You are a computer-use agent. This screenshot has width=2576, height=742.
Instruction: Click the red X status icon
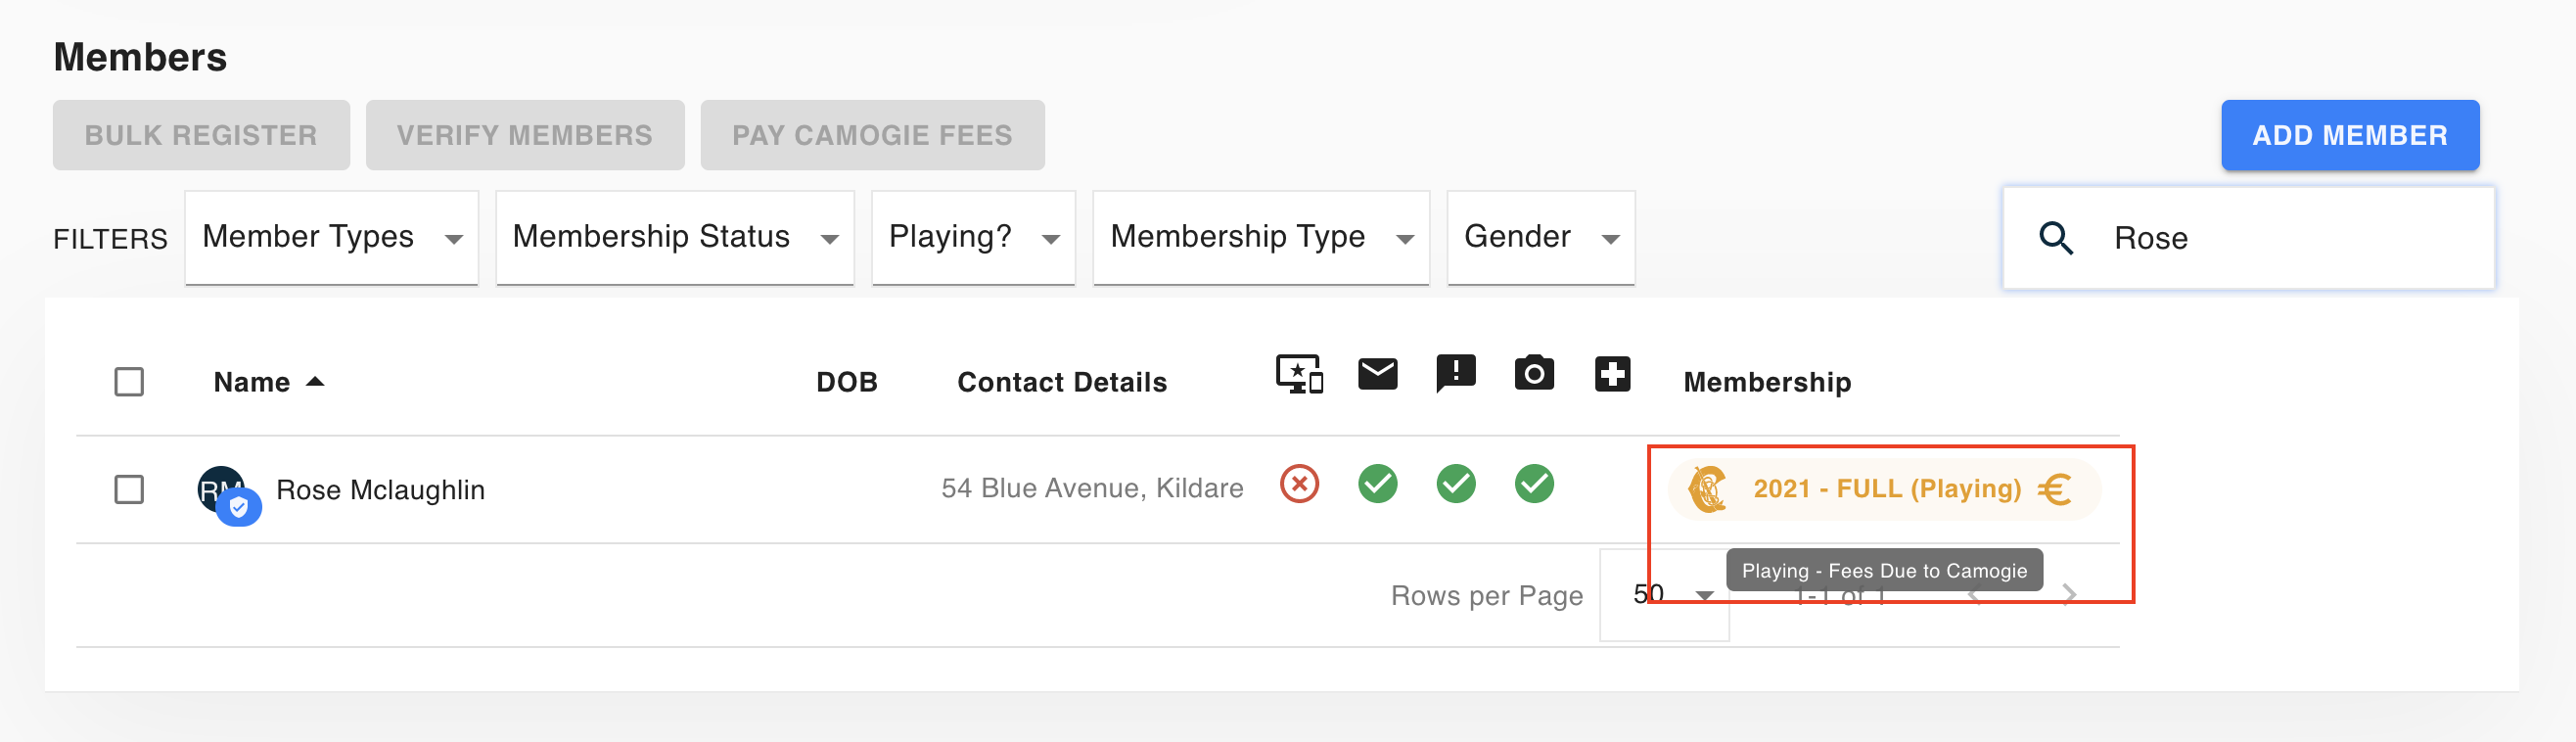point(1299,484)
